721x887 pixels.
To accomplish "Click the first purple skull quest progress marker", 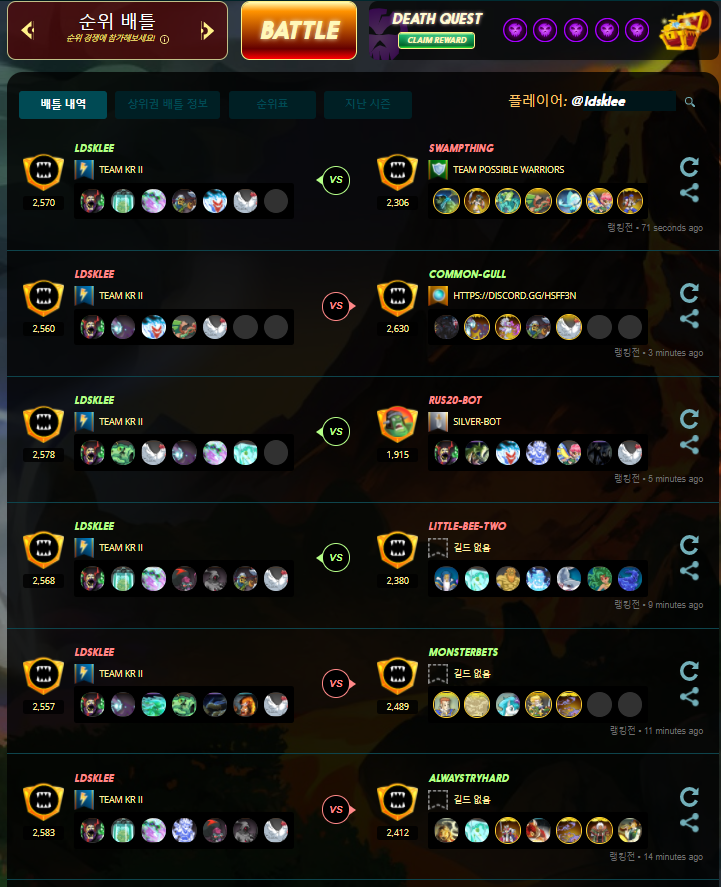I will pos(515,29).
